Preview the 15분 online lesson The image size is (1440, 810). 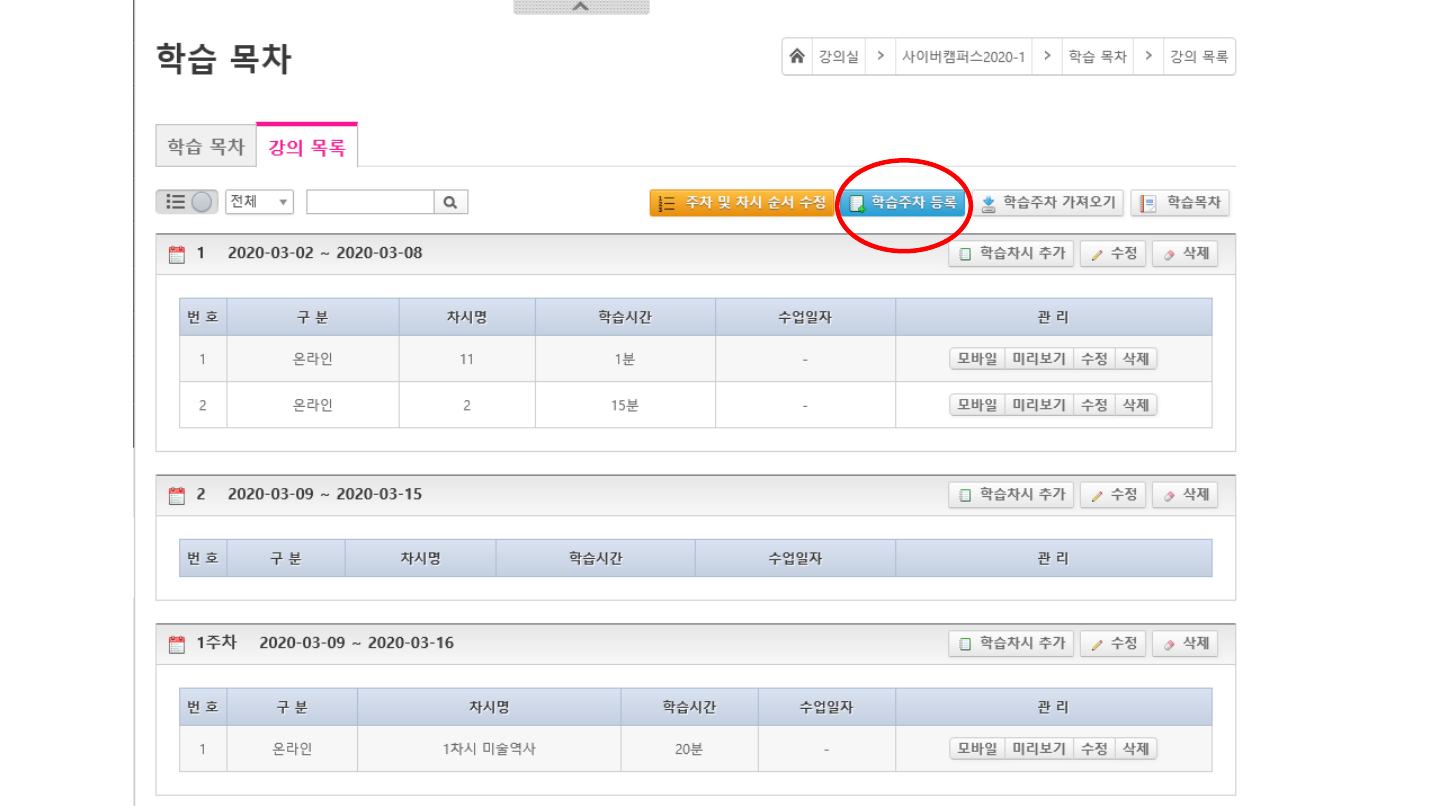tap(1039, 405)
